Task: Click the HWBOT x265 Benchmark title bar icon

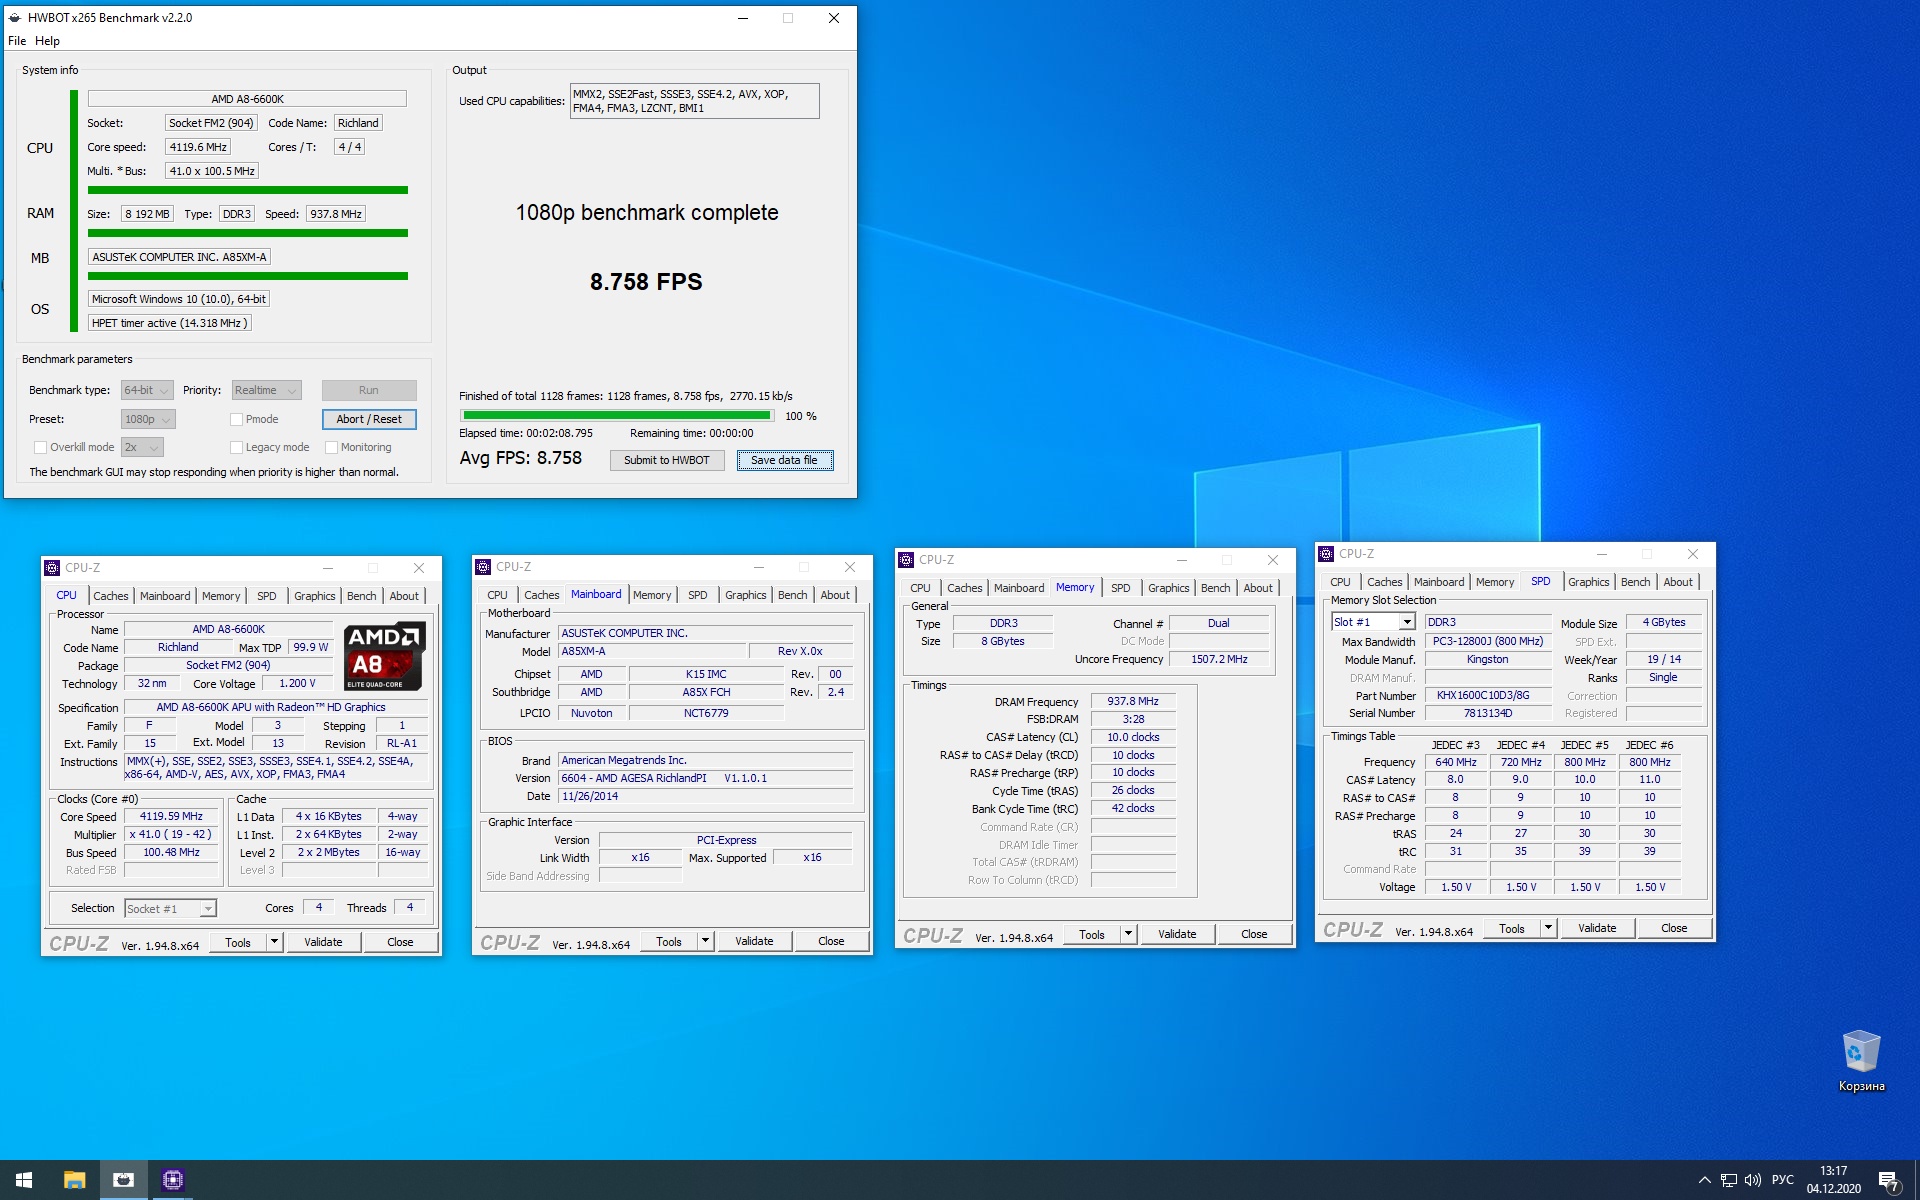Action: click(15, 17)
